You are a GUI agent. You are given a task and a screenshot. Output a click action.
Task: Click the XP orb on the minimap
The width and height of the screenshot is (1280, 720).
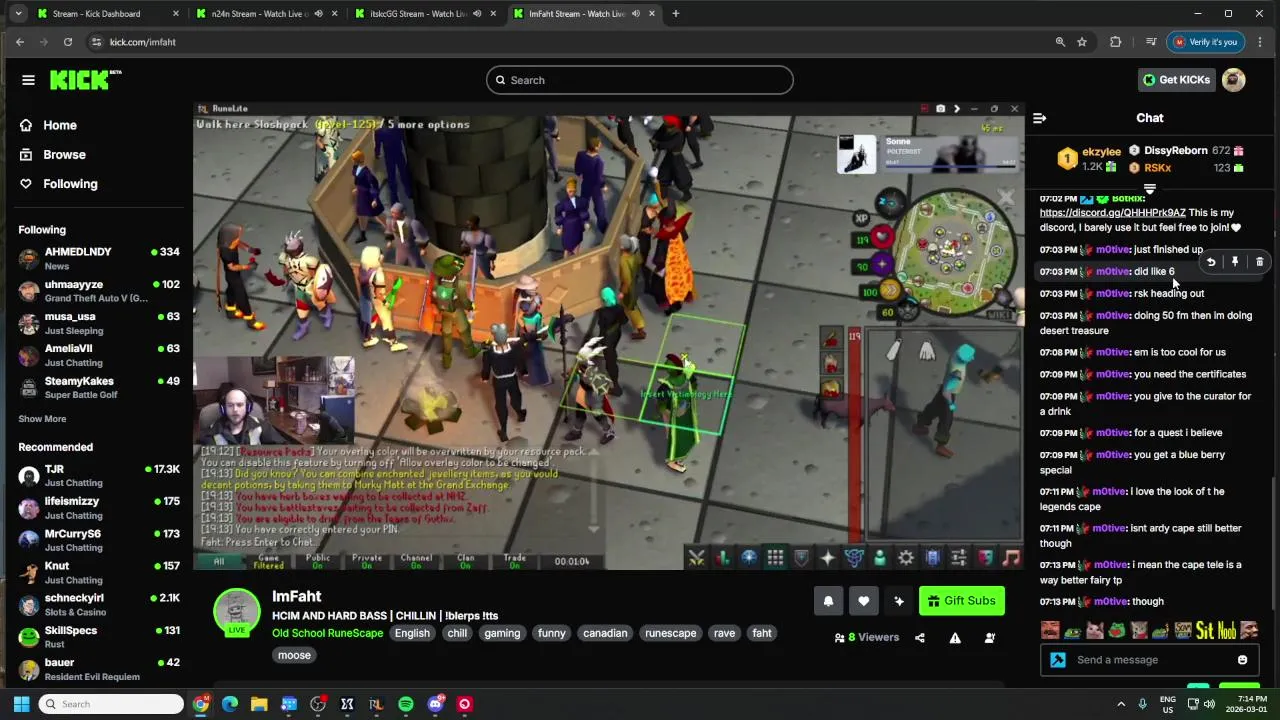[862, 217]
